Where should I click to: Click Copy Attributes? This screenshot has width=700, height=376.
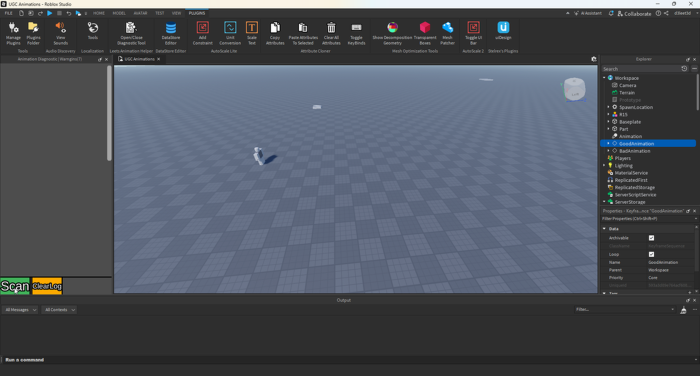tap(275, 33)
